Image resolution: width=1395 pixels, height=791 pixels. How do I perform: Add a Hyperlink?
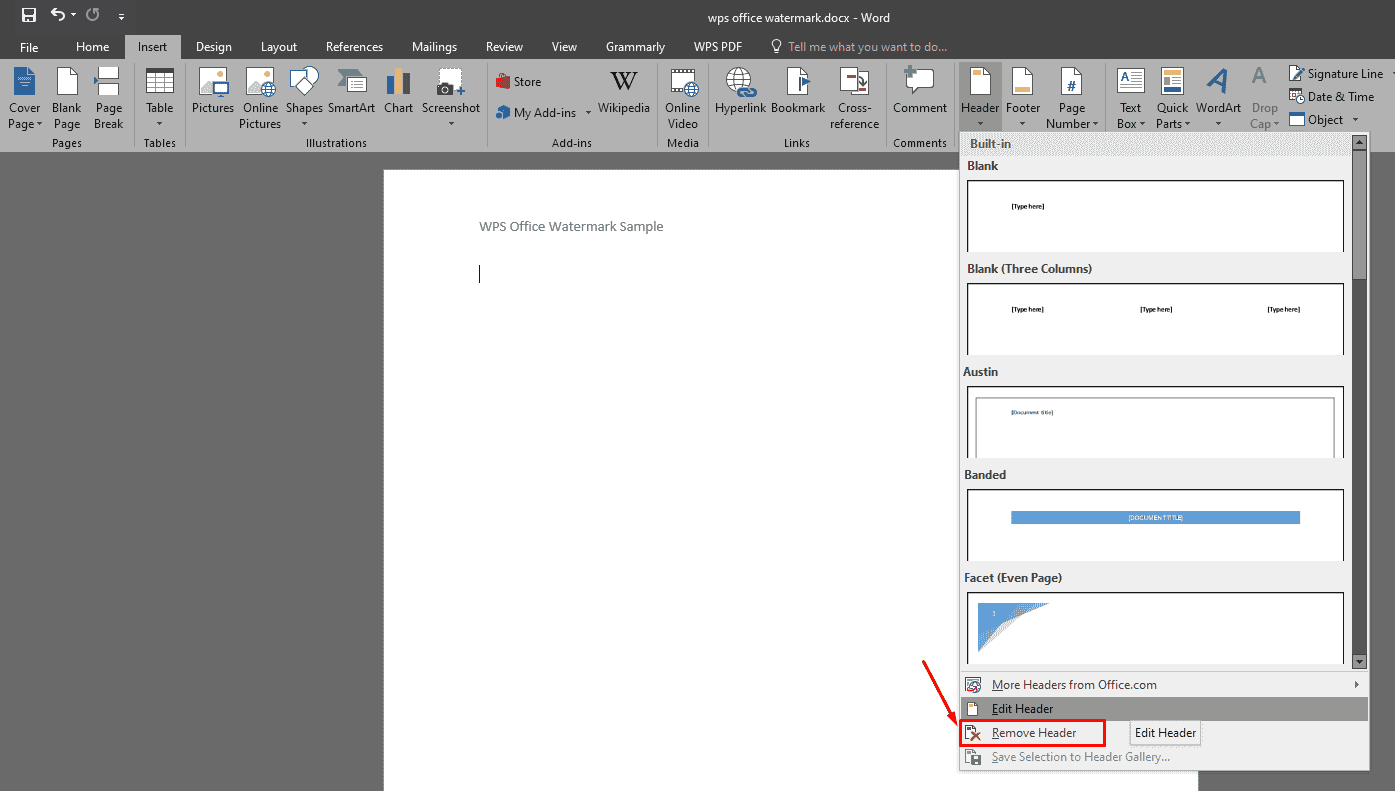click(739, 96)
